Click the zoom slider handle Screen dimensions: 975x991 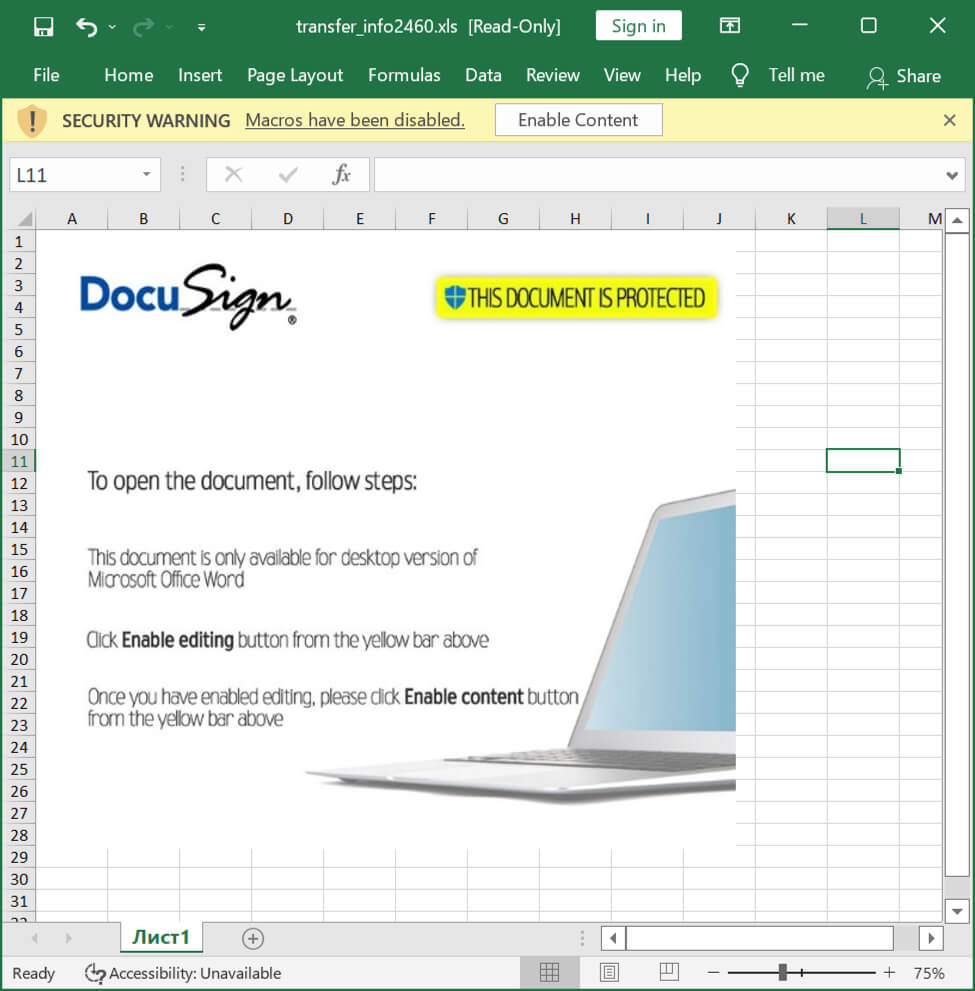[x=782, y=973]
